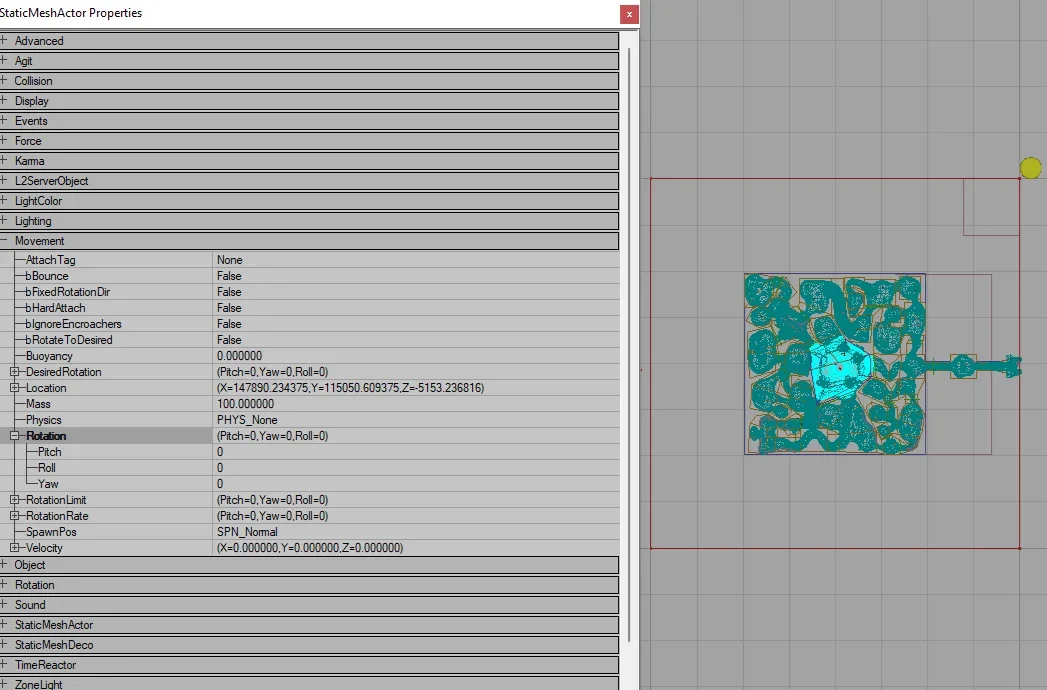Viewport: 1047px width, 690px height.
Task: Click the bRotateToDesired False value
Action: [416, 340]
